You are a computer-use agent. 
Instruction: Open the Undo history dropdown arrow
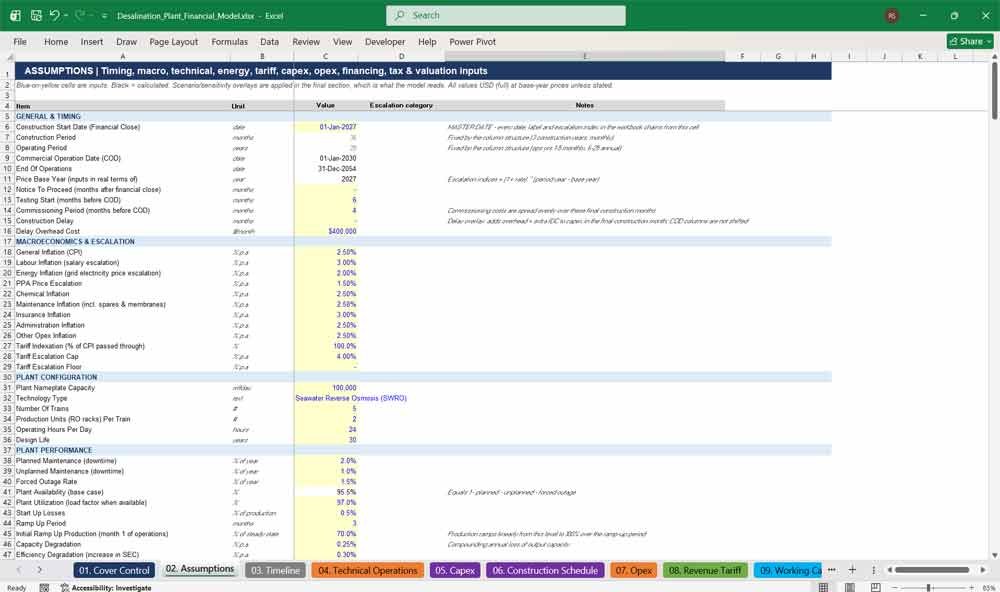point(66,15)
